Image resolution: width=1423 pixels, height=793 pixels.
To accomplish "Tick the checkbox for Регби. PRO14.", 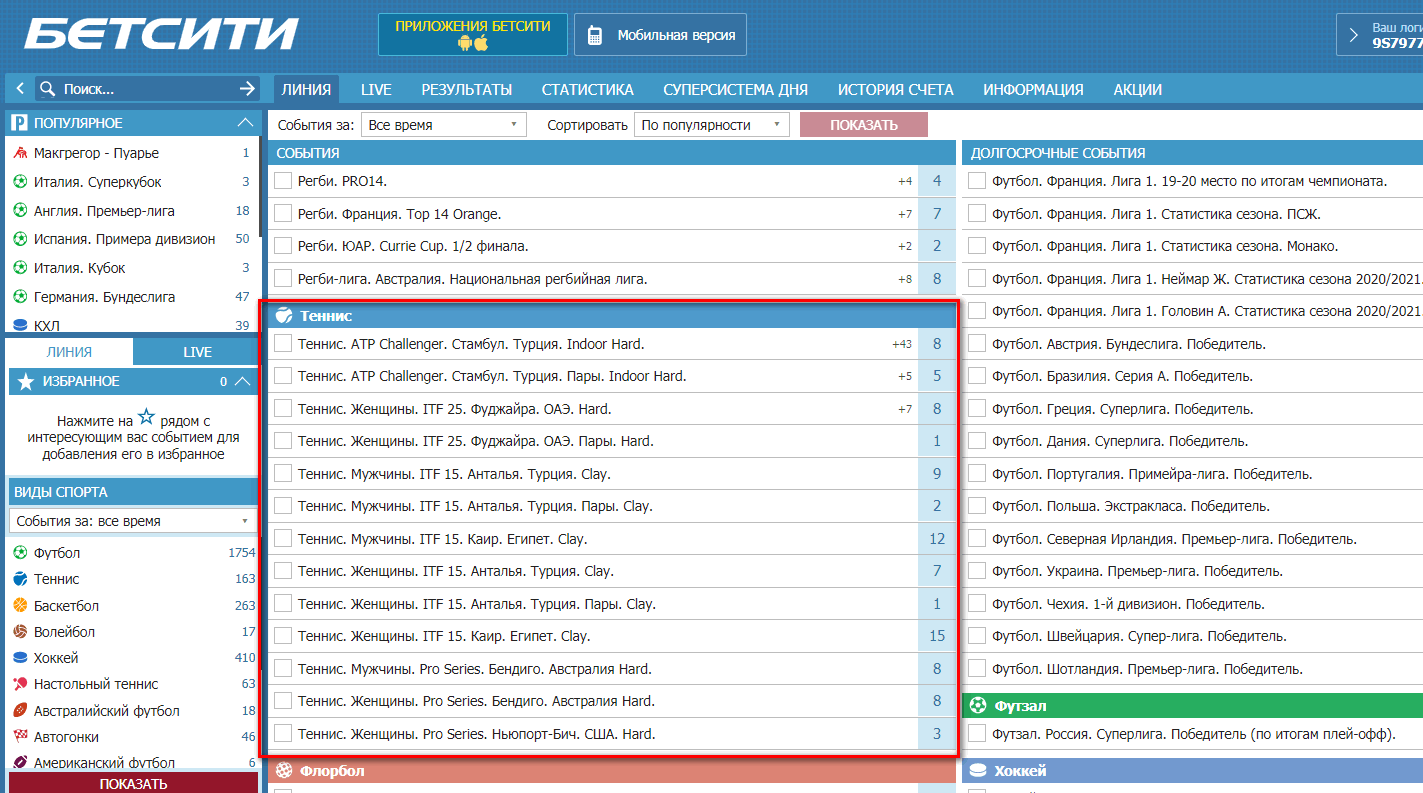I will coord(283,181).
